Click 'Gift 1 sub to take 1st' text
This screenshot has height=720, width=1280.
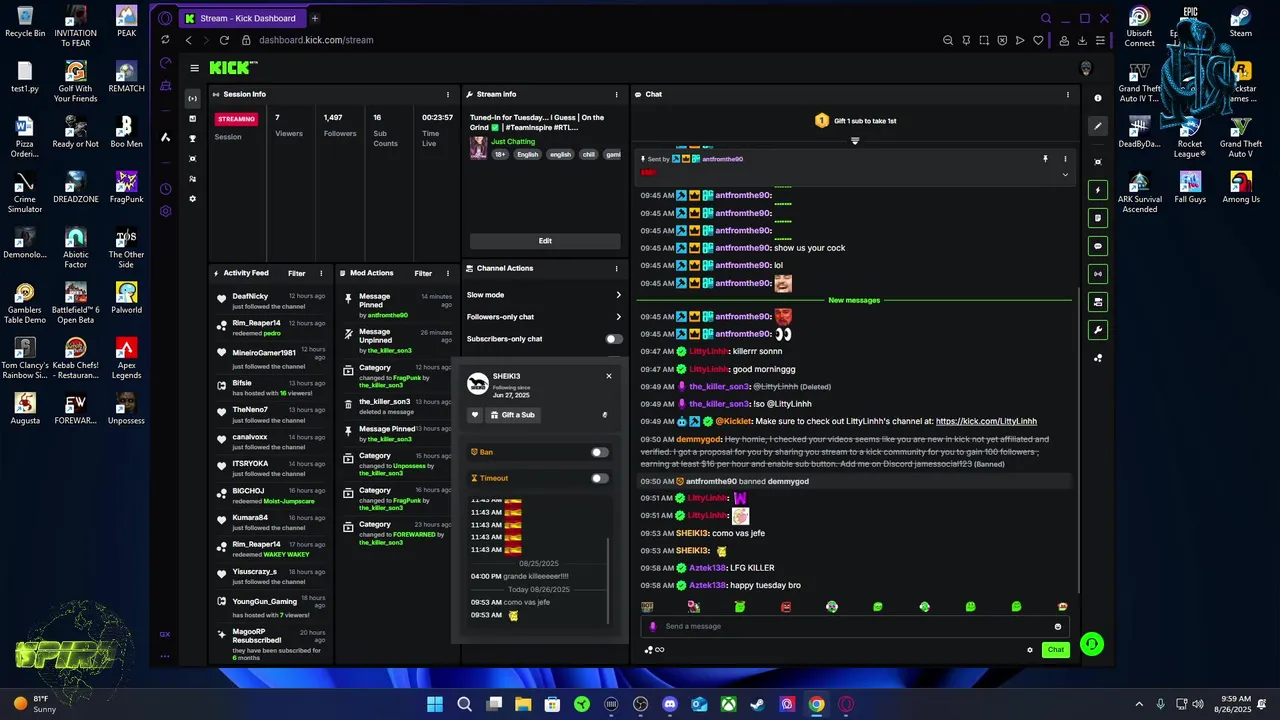pyautogui.click(x=865, y=121)
